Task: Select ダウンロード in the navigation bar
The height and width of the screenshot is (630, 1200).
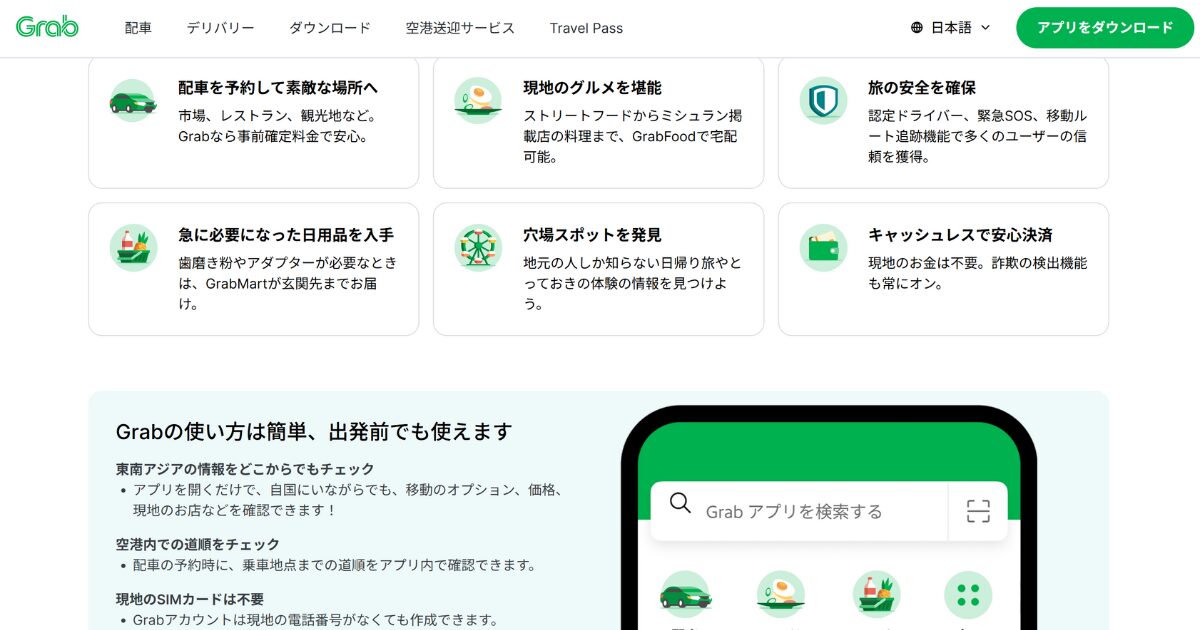Action: [330, 28]
